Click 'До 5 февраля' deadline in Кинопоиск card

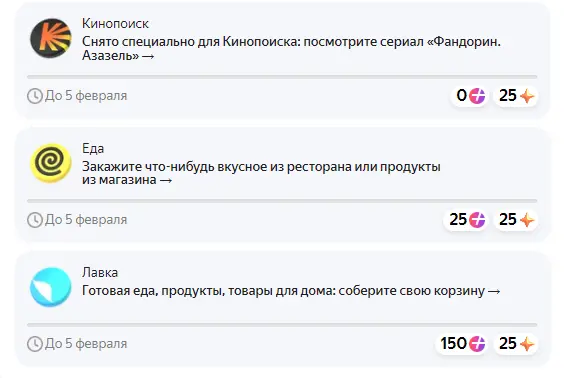tap(86, 96)
